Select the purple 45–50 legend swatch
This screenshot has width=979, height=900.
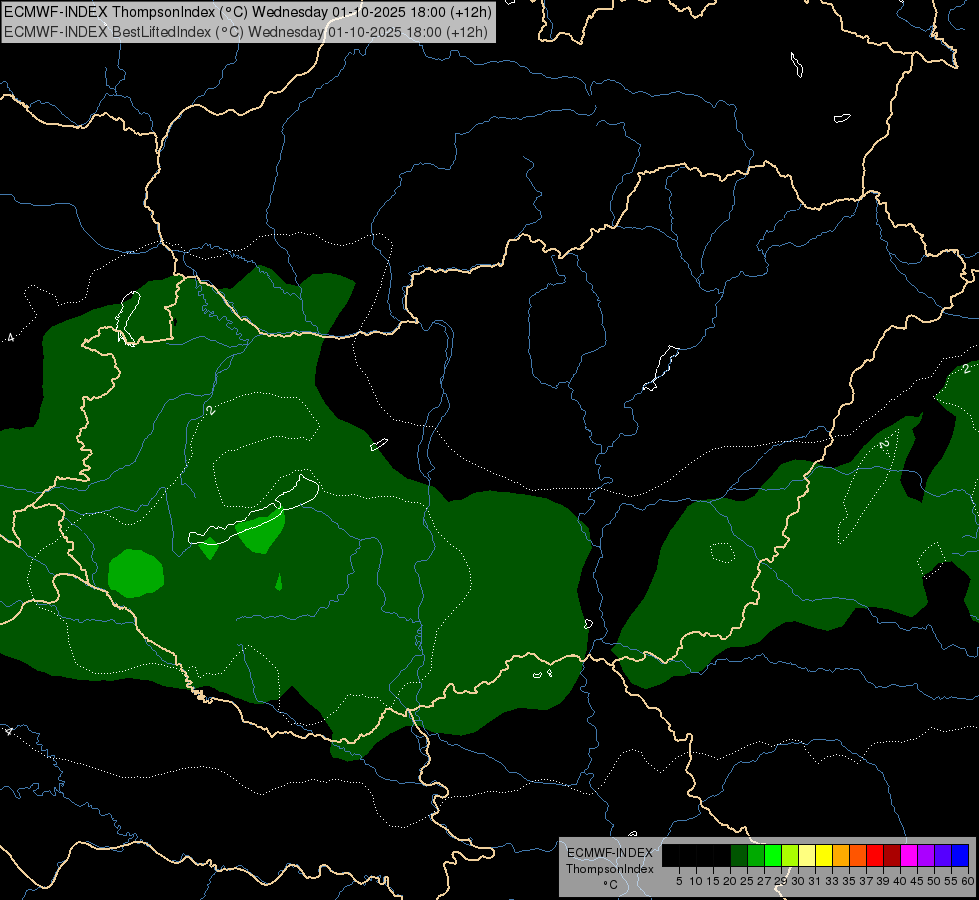[x=927, y=855]
